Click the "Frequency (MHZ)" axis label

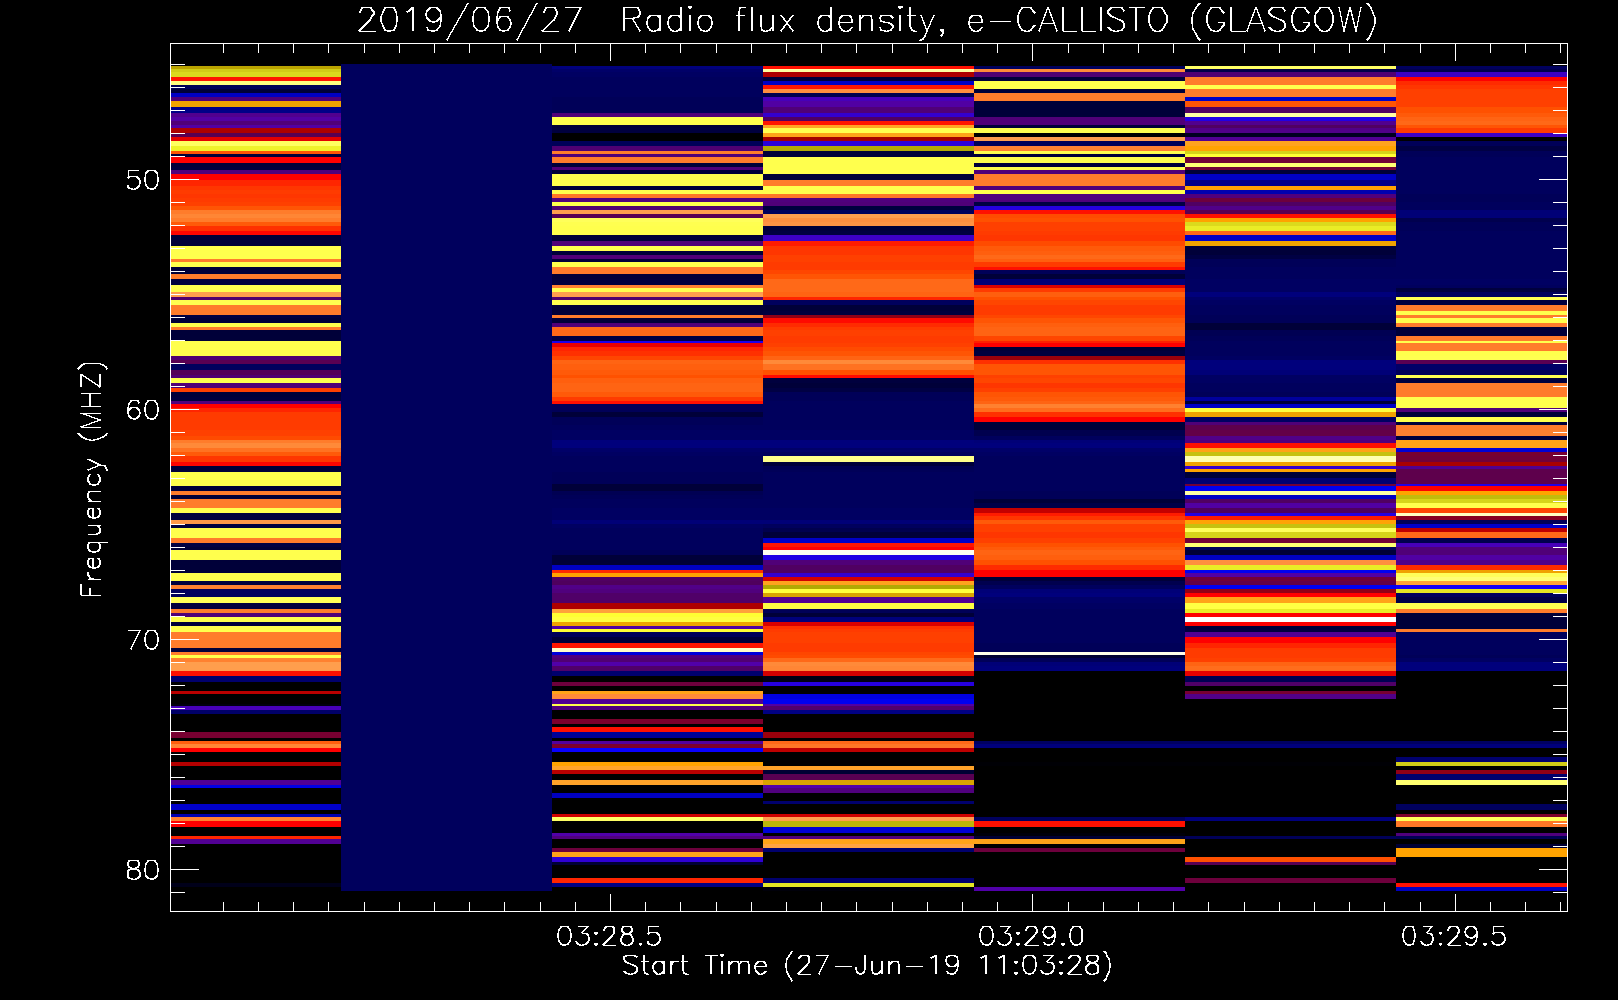(92, 480)
